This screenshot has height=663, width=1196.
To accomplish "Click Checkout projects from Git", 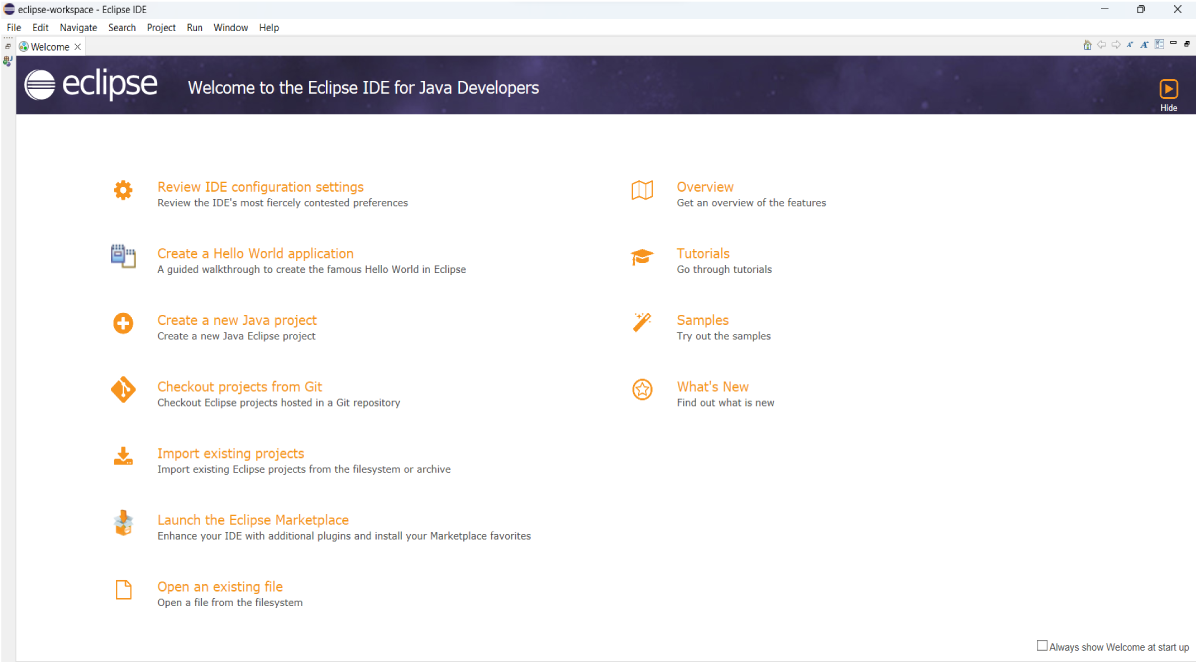I will coord(239,386).
